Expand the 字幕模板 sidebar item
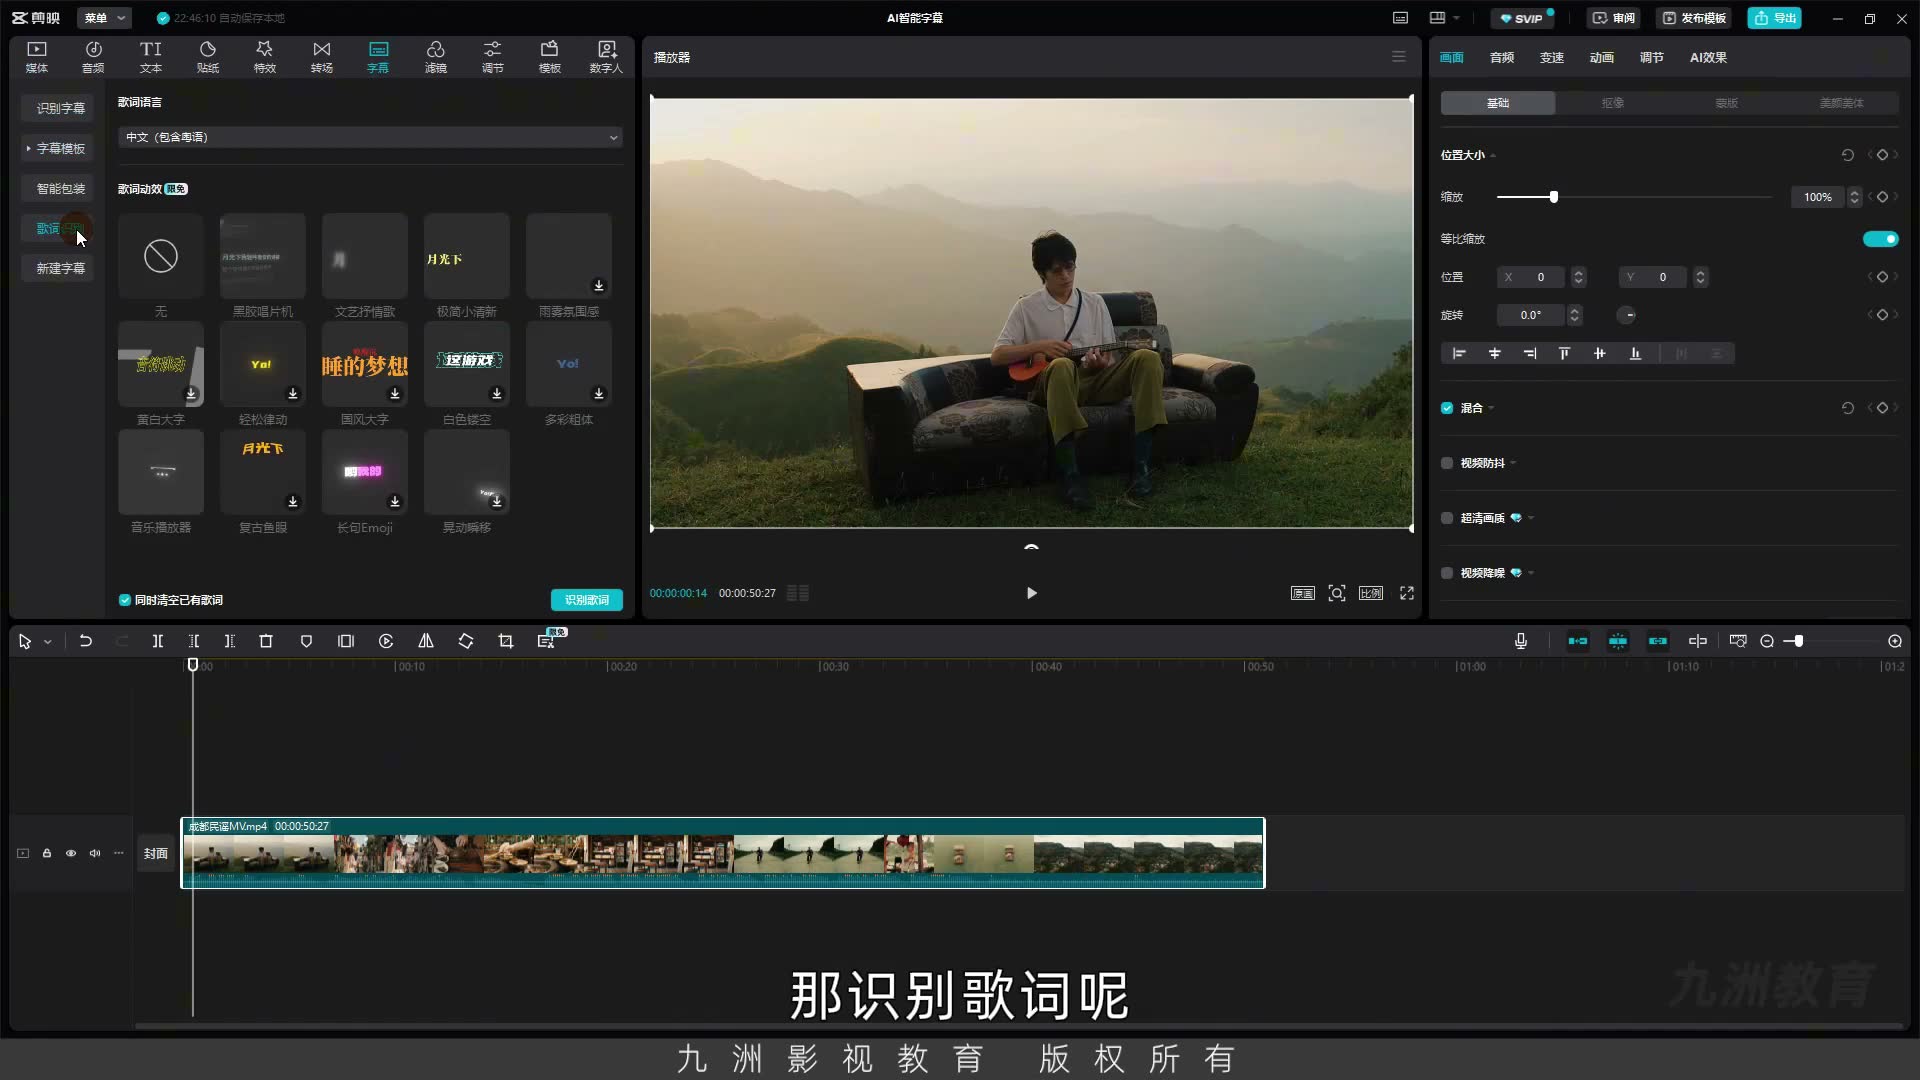The image size is (1920, 1080). click(58, 148)
